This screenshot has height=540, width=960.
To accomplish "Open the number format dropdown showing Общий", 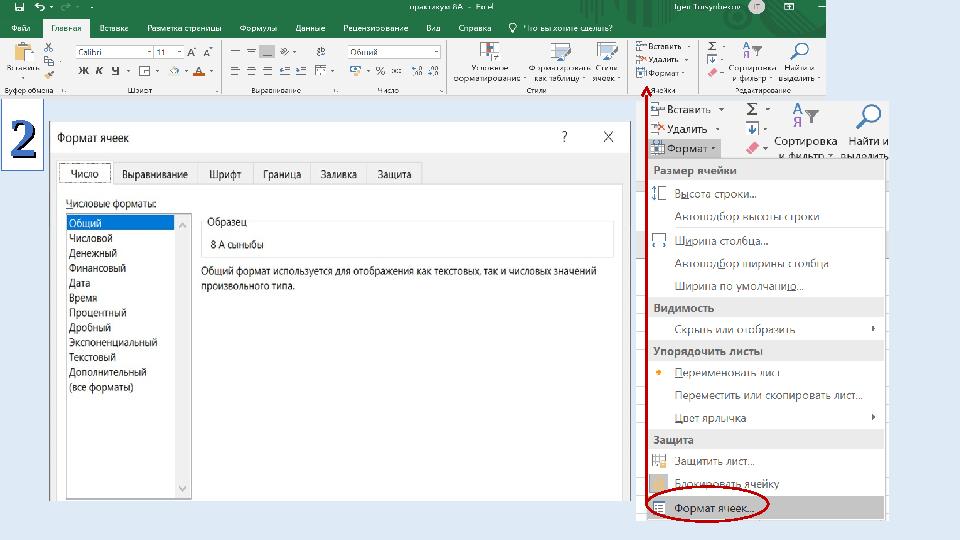I will click(435, 52).
